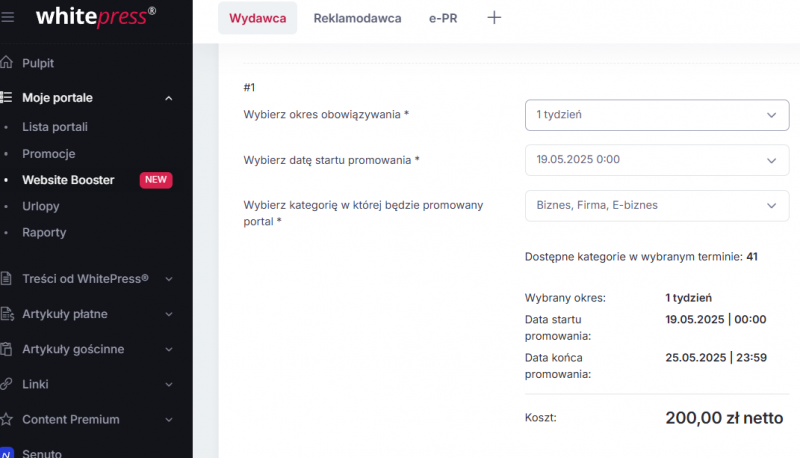This screenshot has width=800, height=458.
Task: Add new tab with plus icon
Action: 494,18
